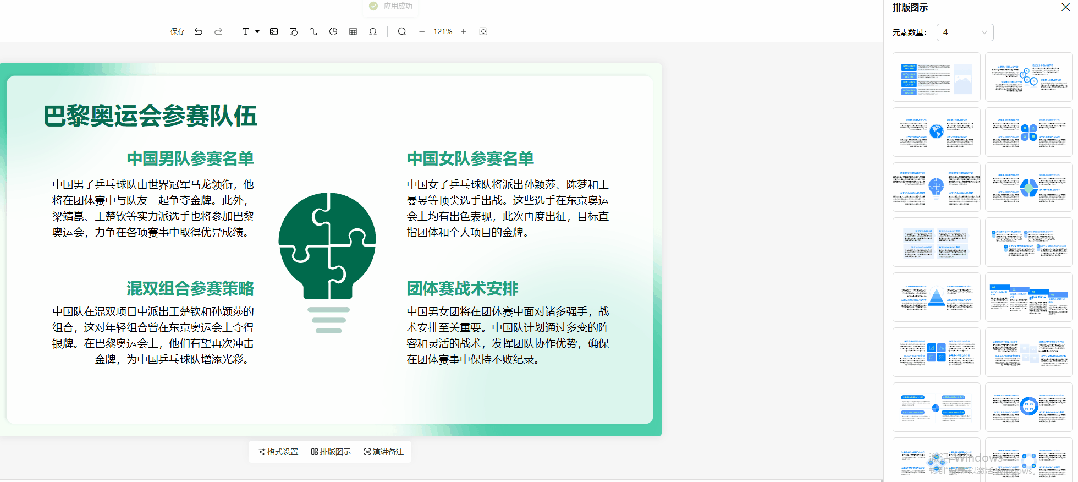The image size is (1078, 482).
Task: Choose the globe-centered layout thumbnail
Action: (936, 132)
